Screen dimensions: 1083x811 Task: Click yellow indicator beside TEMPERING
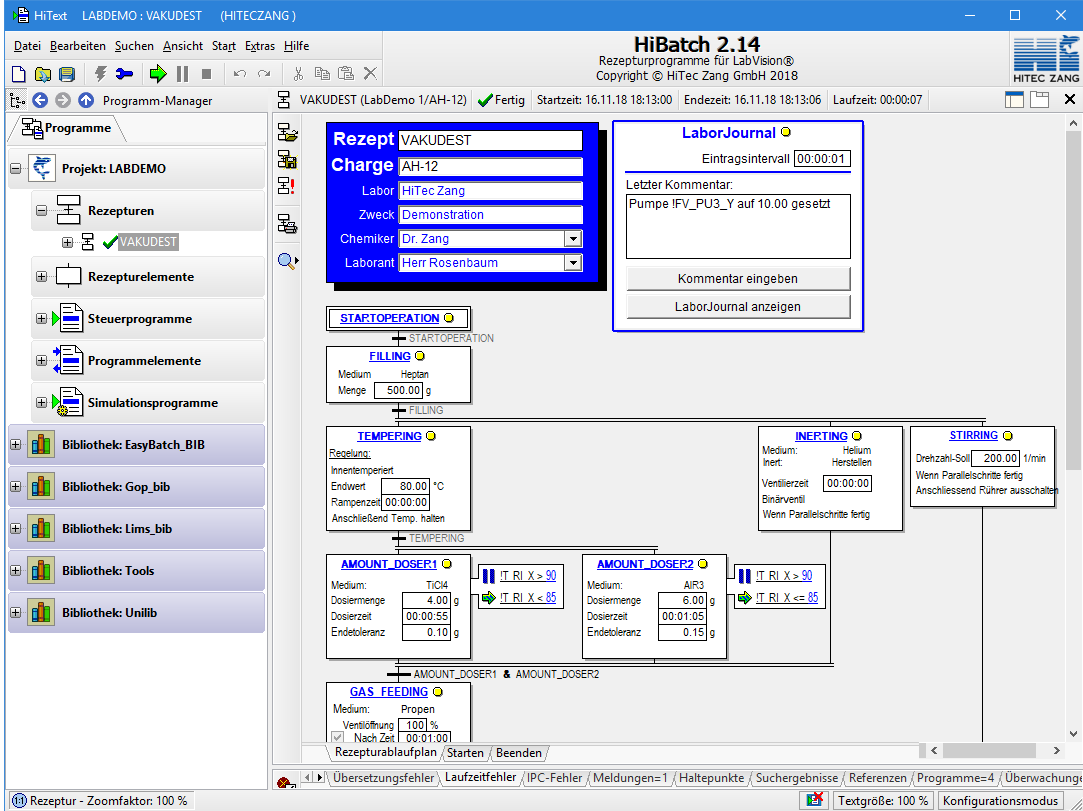(x=430, y=436)
